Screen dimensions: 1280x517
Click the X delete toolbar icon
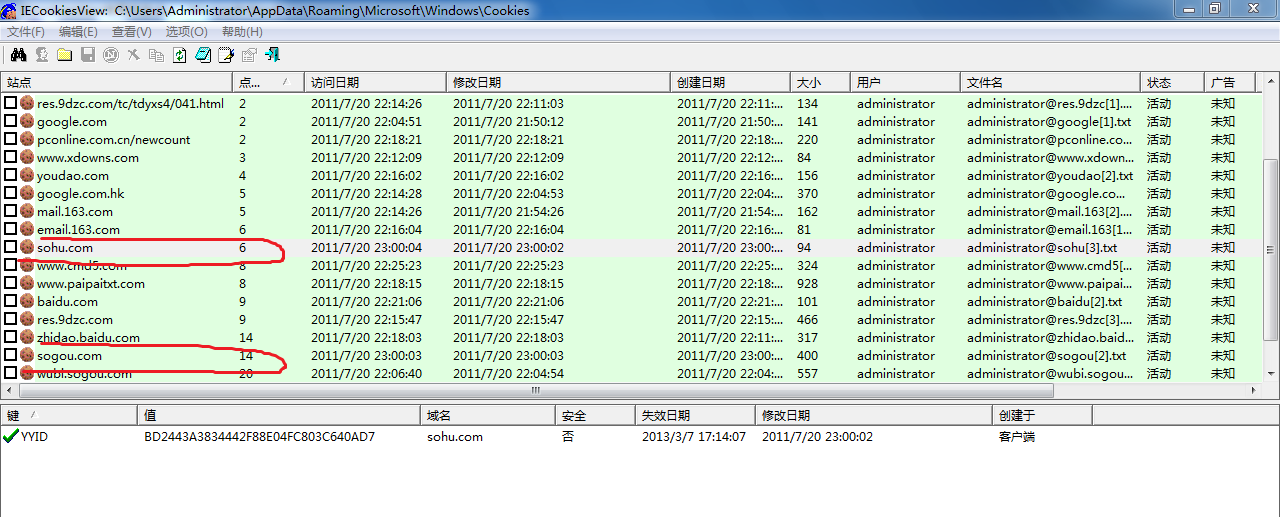(x=133, y=55)
